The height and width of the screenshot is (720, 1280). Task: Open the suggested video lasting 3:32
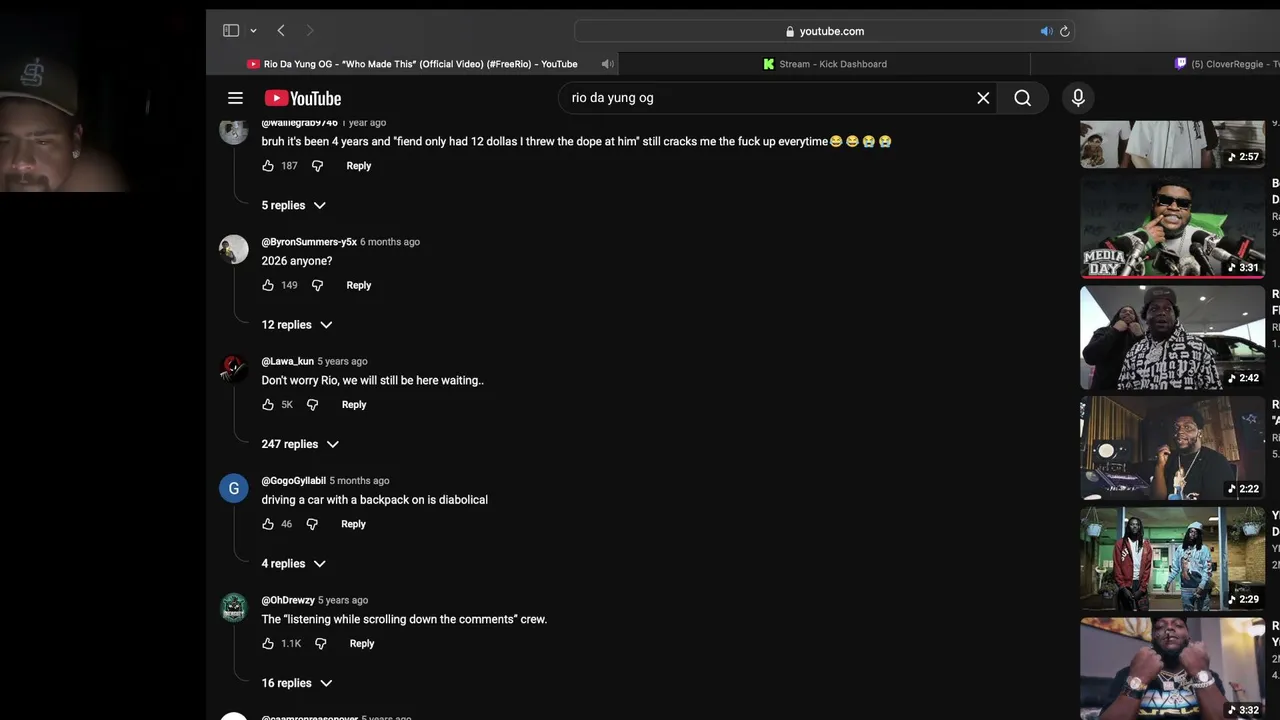tap(1172, 669)
